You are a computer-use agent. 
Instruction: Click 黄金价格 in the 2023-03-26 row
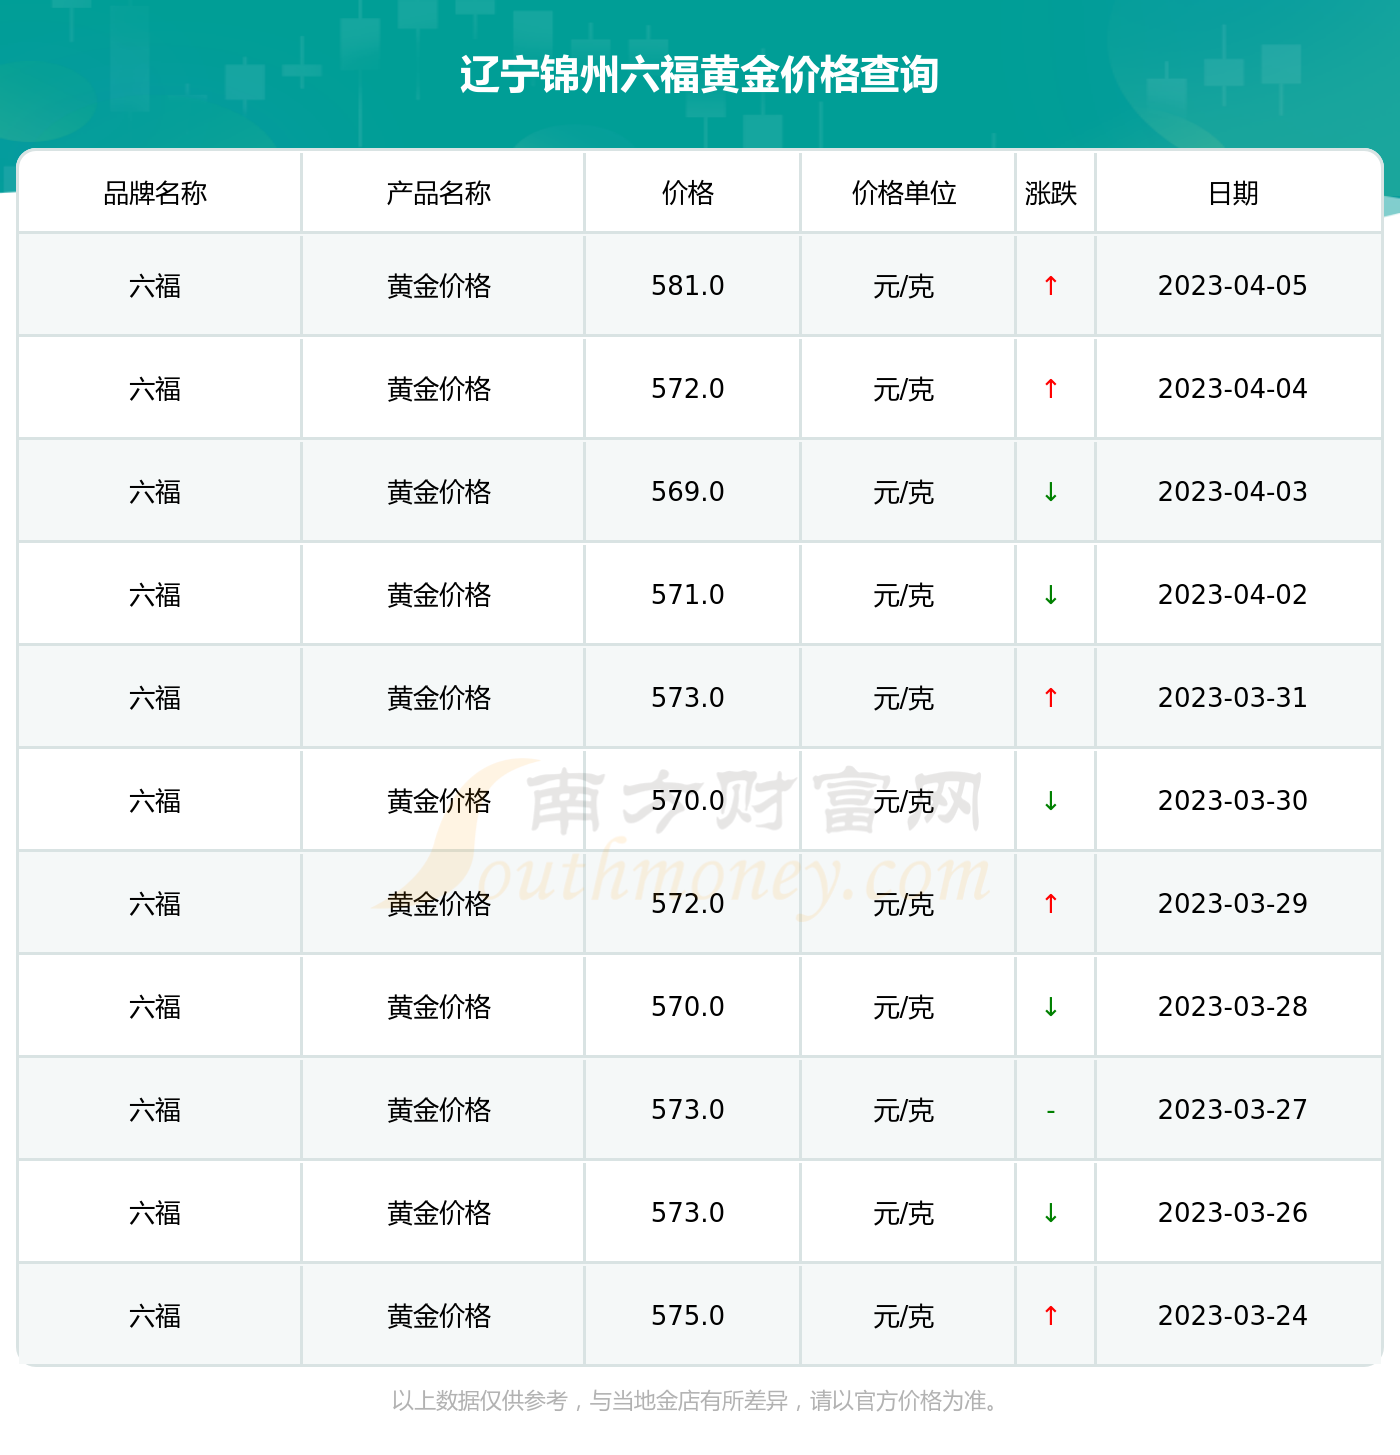point(439,1213)
